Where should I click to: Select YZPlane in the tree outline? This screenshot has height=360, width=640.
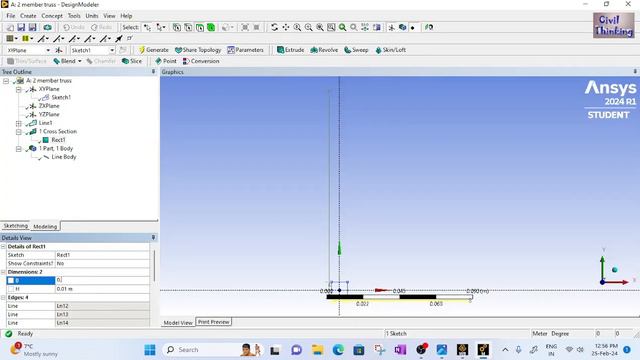pos(49,115)
